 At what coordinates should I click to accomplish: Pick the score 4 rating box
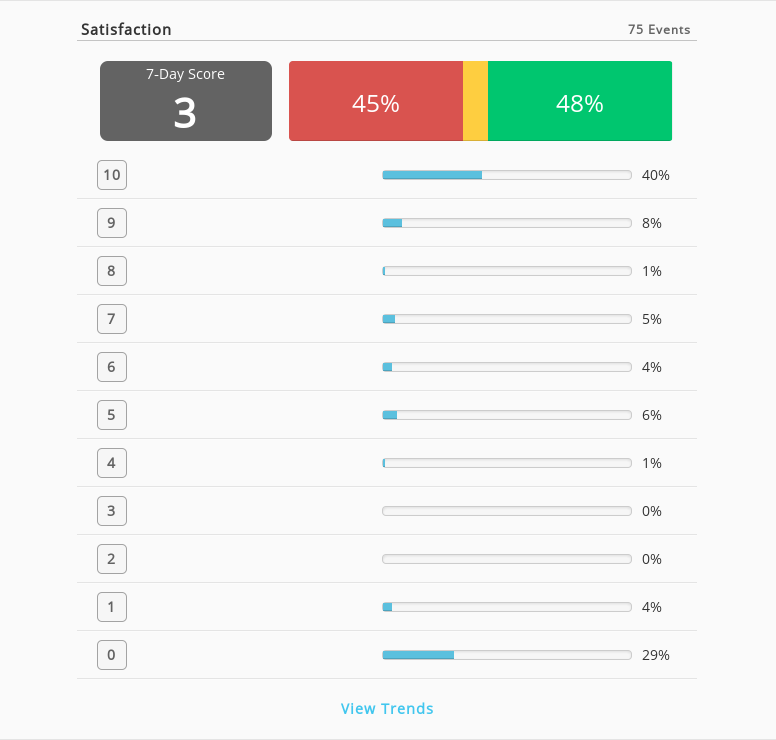pos(112,463)
